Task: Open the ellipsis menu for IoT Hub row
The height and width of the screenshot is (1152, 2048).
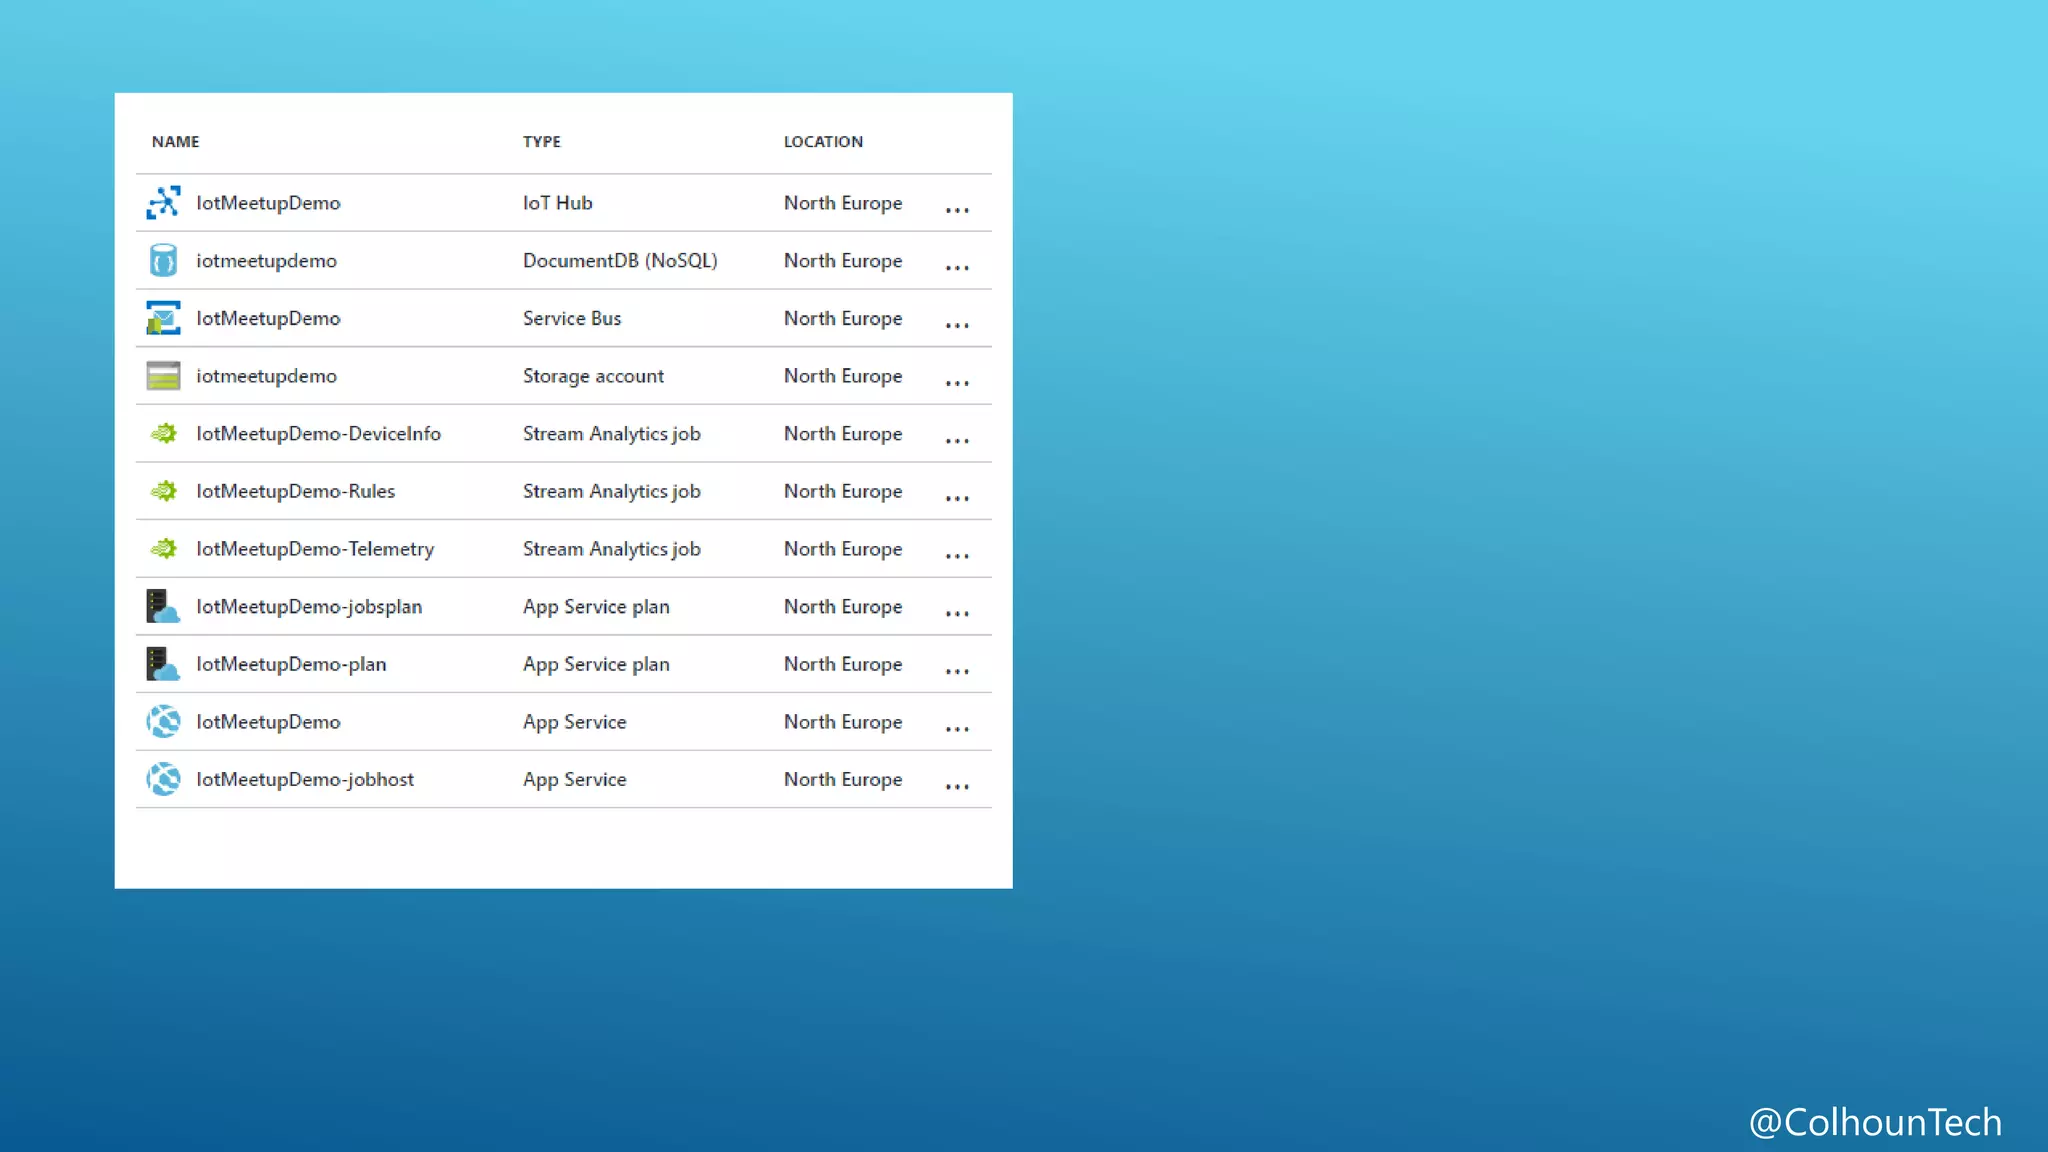Action: 957,210
